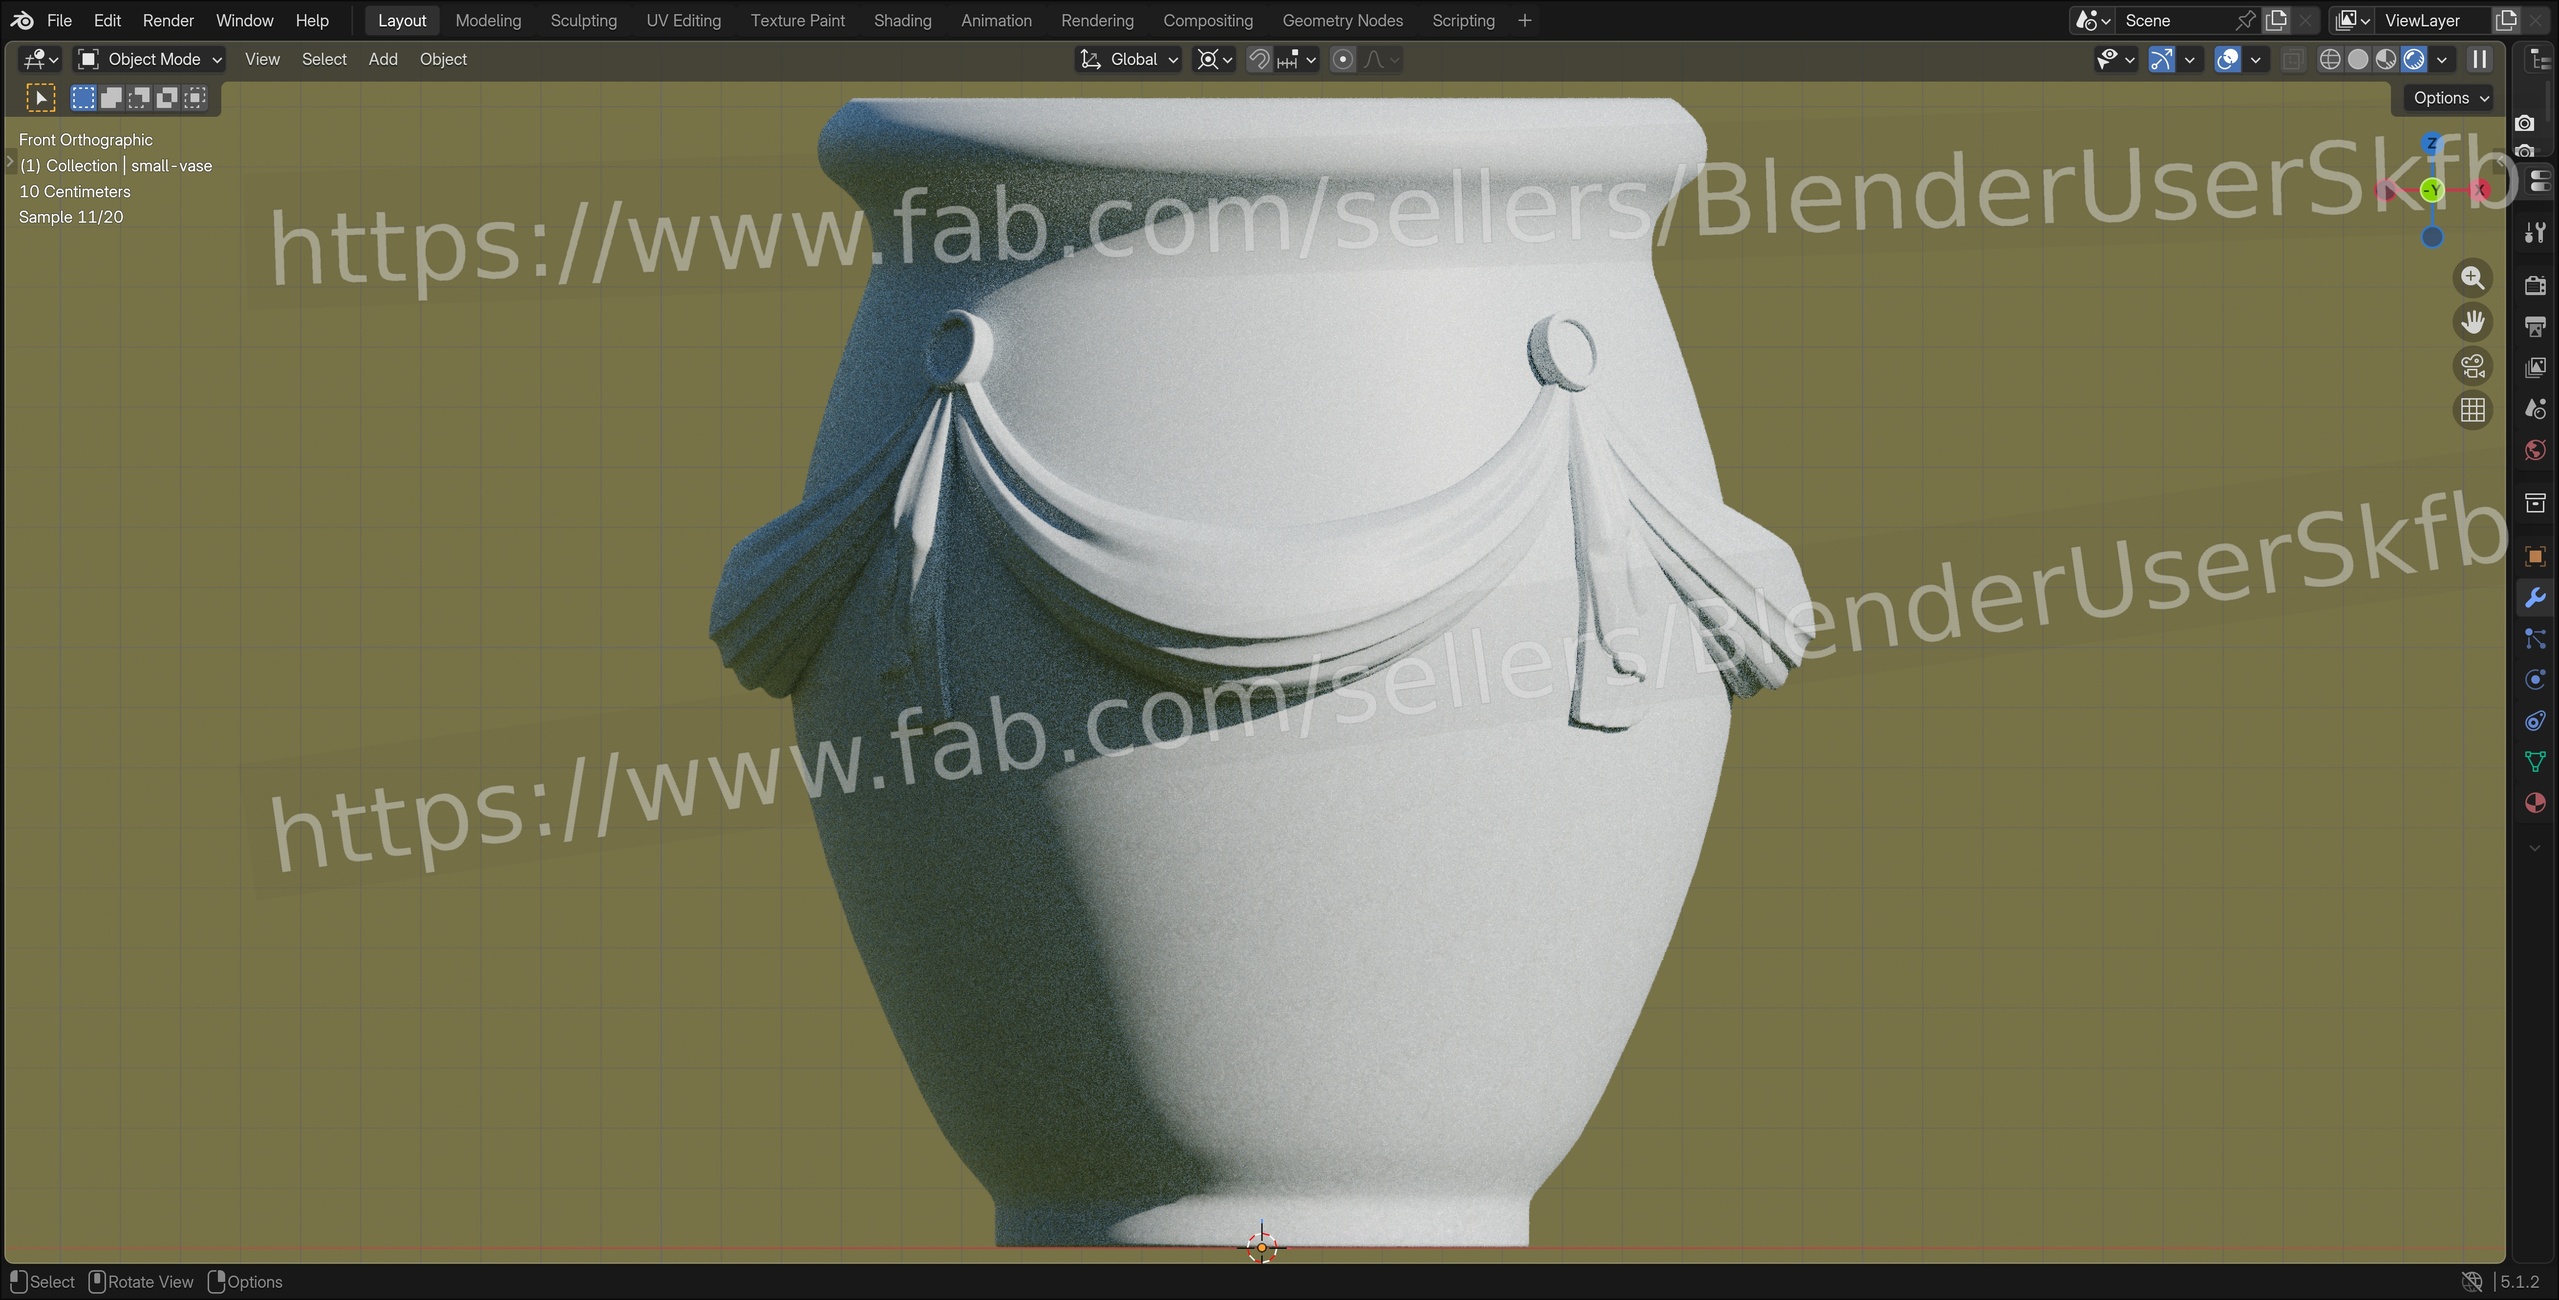Open the Render menu
Screen dimensions: 2559x1300
pyautogui.click(x=168, y=20)
